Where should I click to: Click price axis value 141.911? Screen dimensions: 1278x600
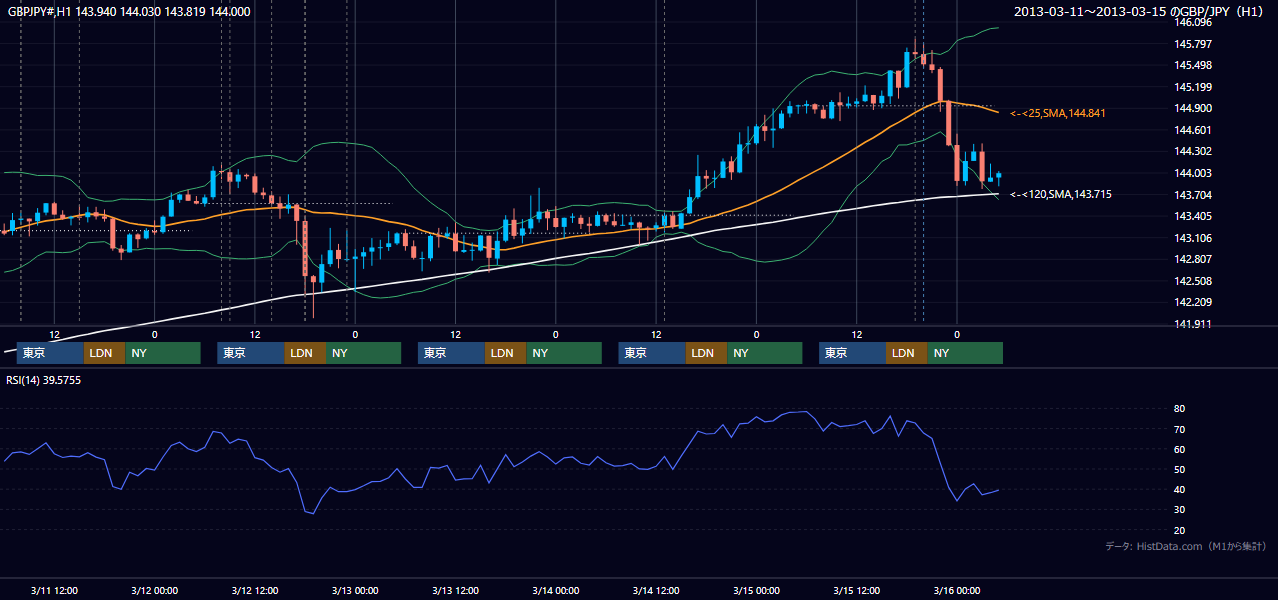coord(1194,324)
